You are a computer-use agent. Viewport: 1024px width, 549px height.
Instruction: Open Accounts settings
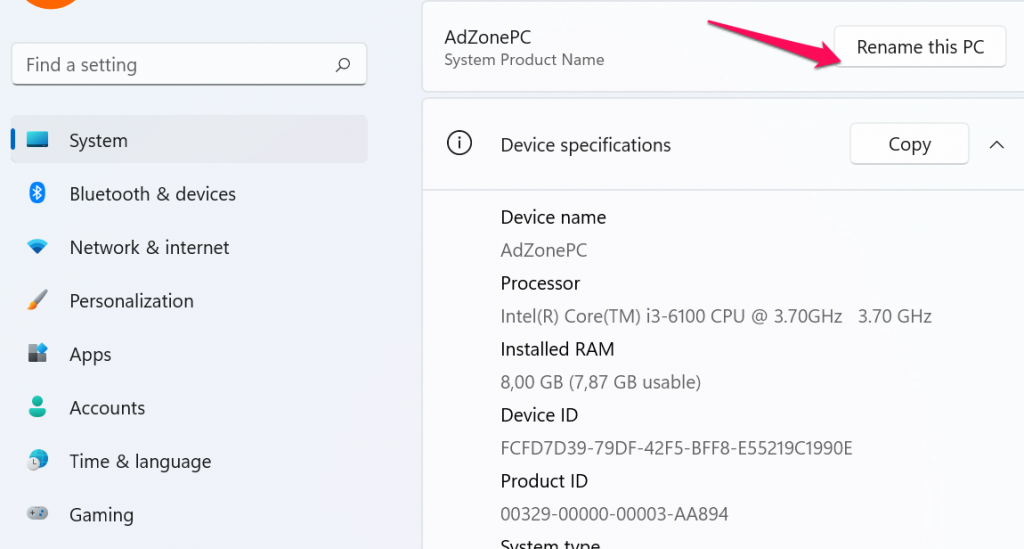[x=189, y=407]
